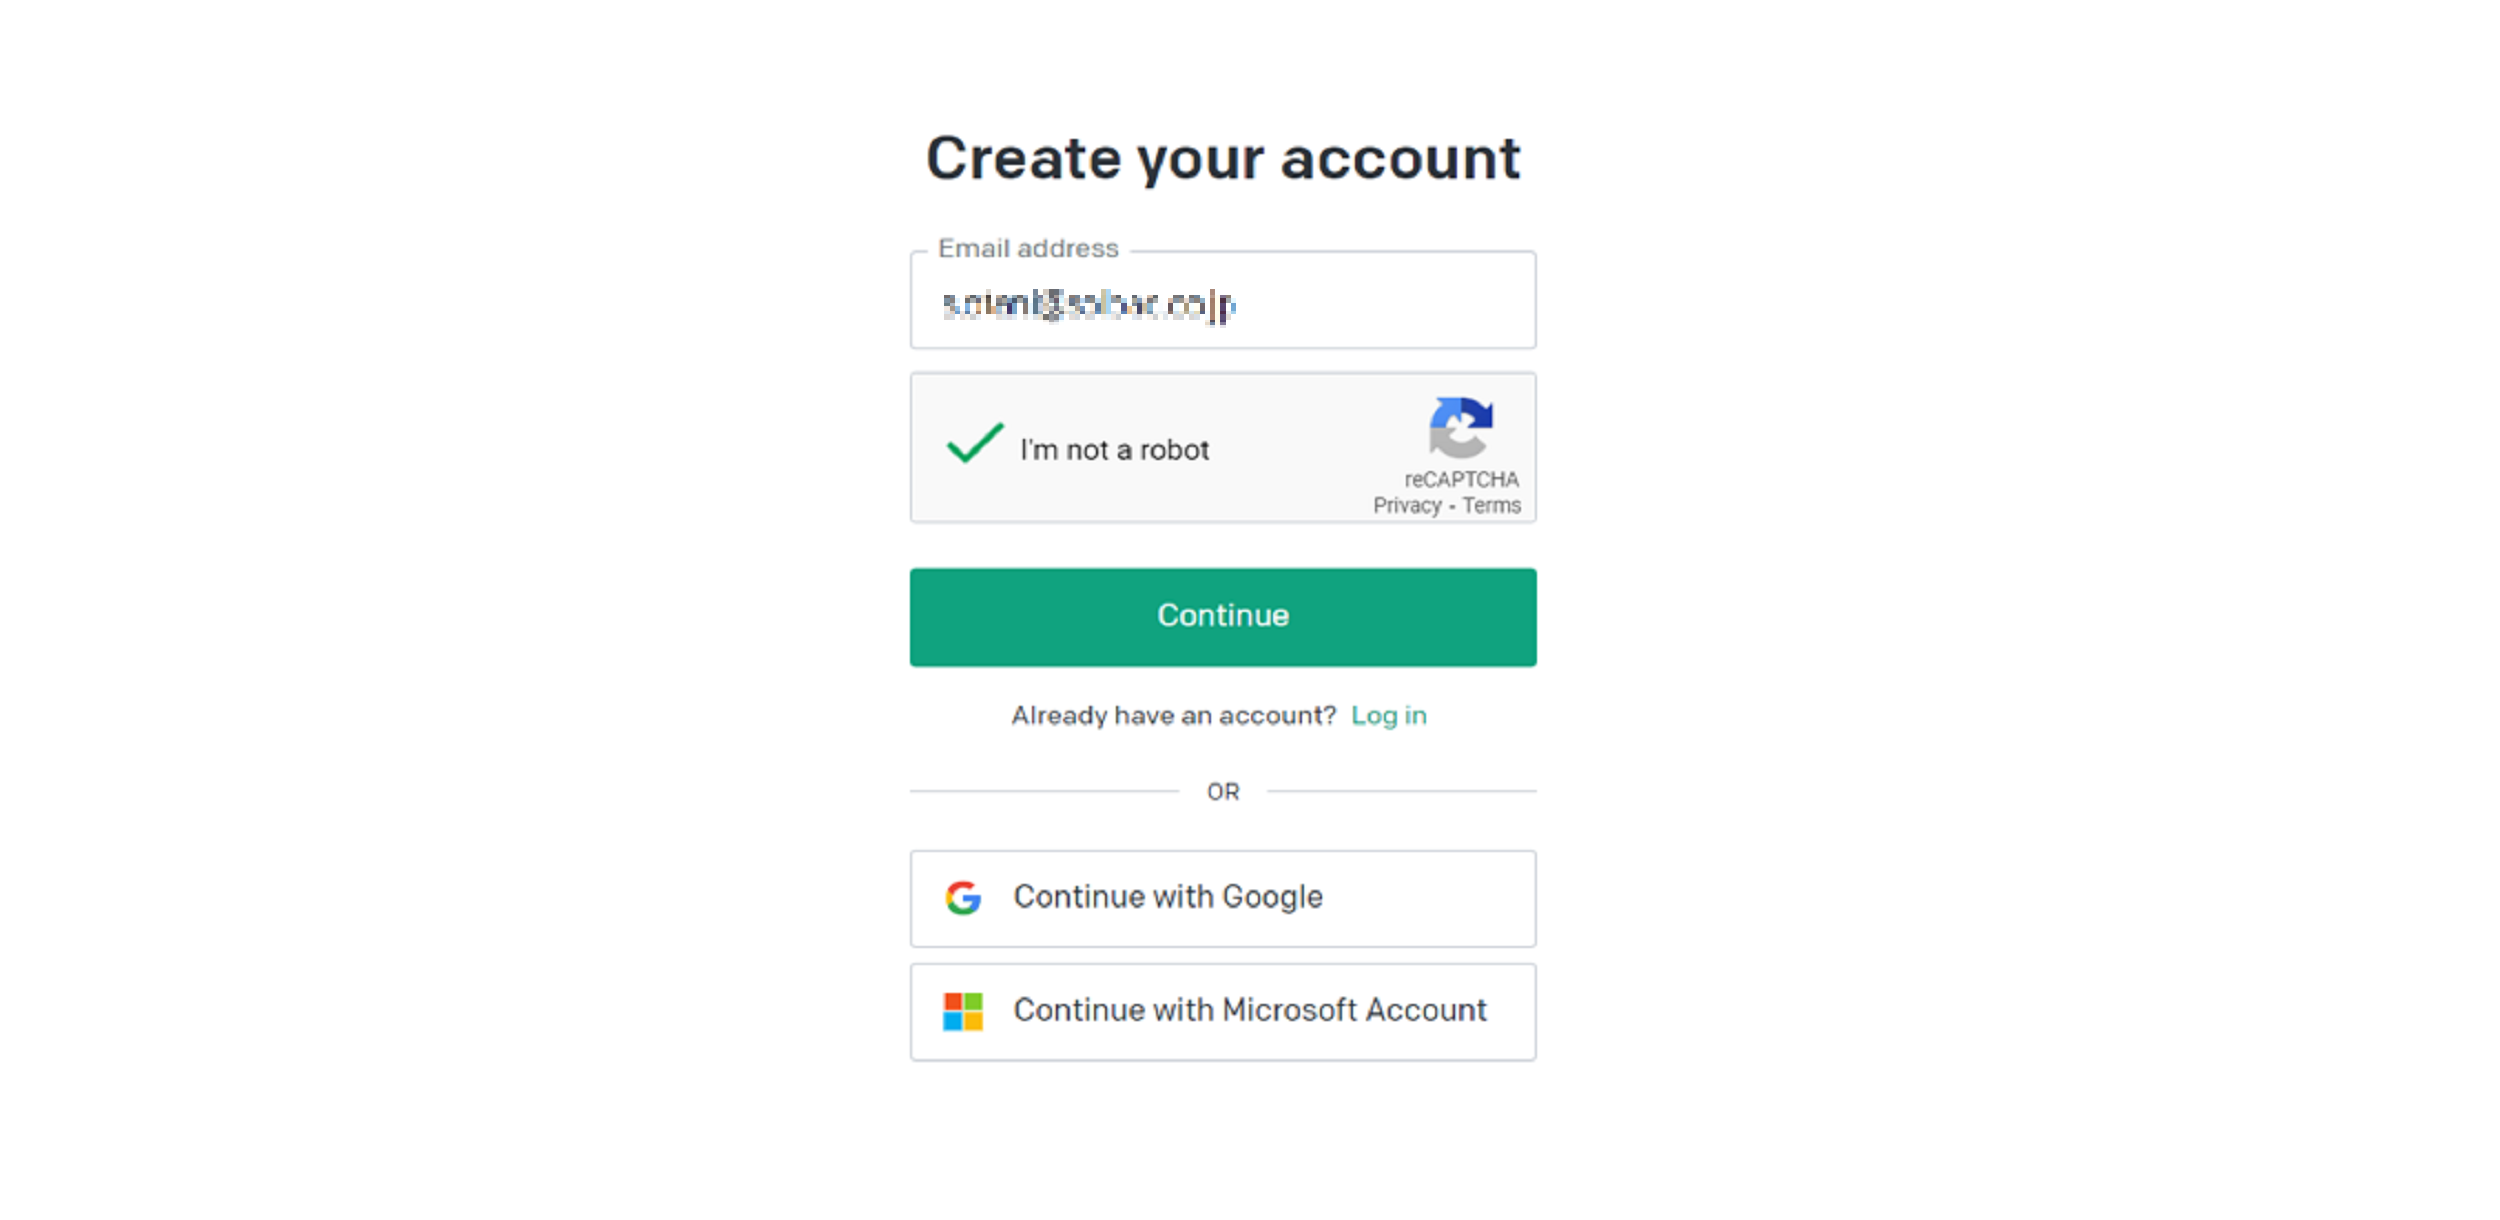The width and height of the screenshot is (2500, 1220).
Task: Click the "Create your account" heading
Action: (x=1223, y=158)
